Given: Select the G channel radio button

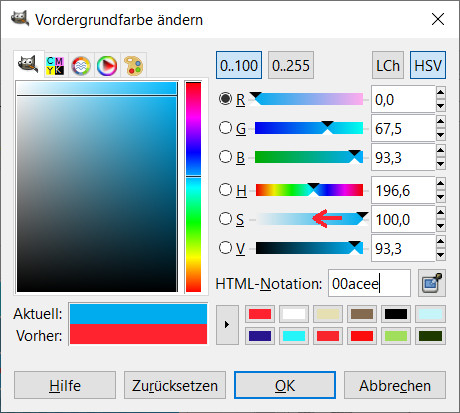Looking at the screenshot, I should [x=226, y=128].
